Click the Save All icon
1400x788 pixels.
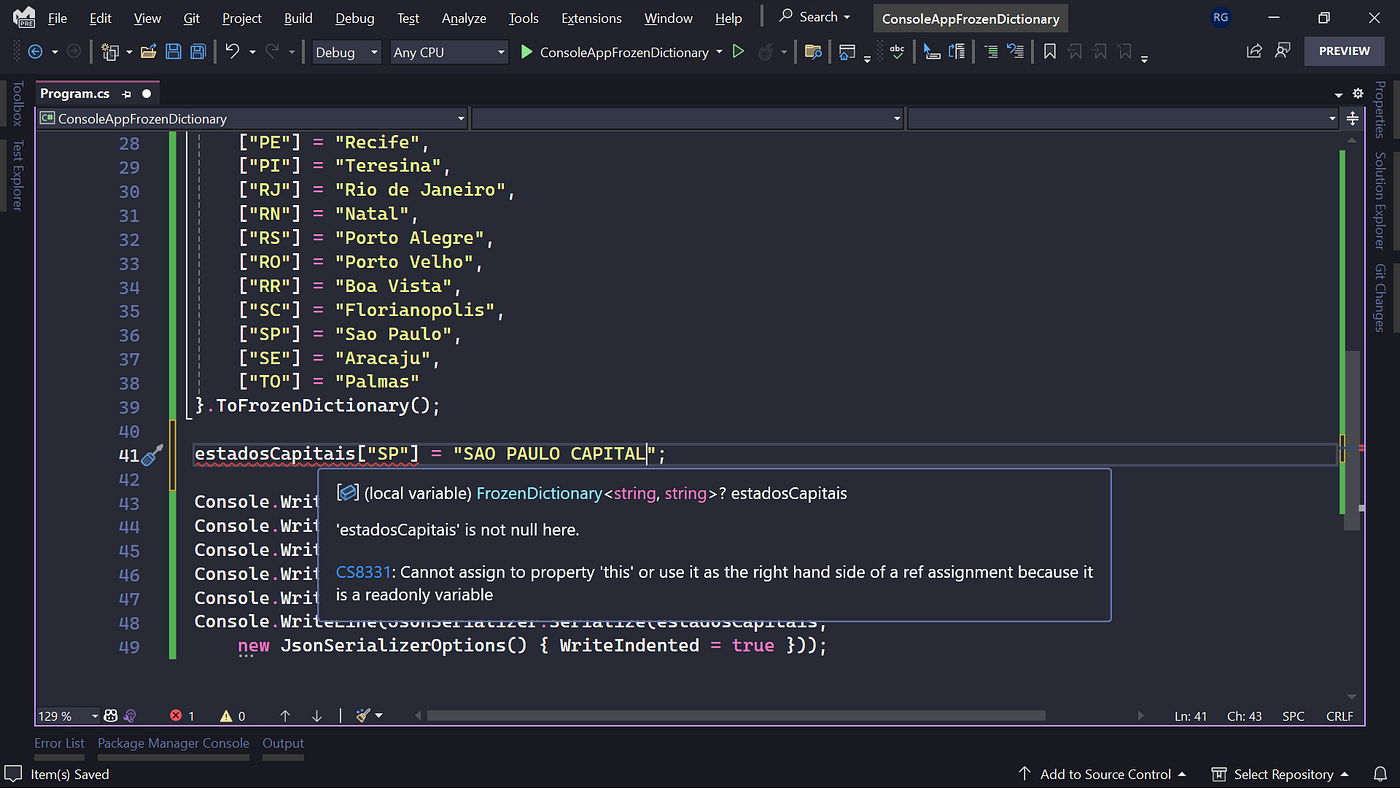click(198, 52)
